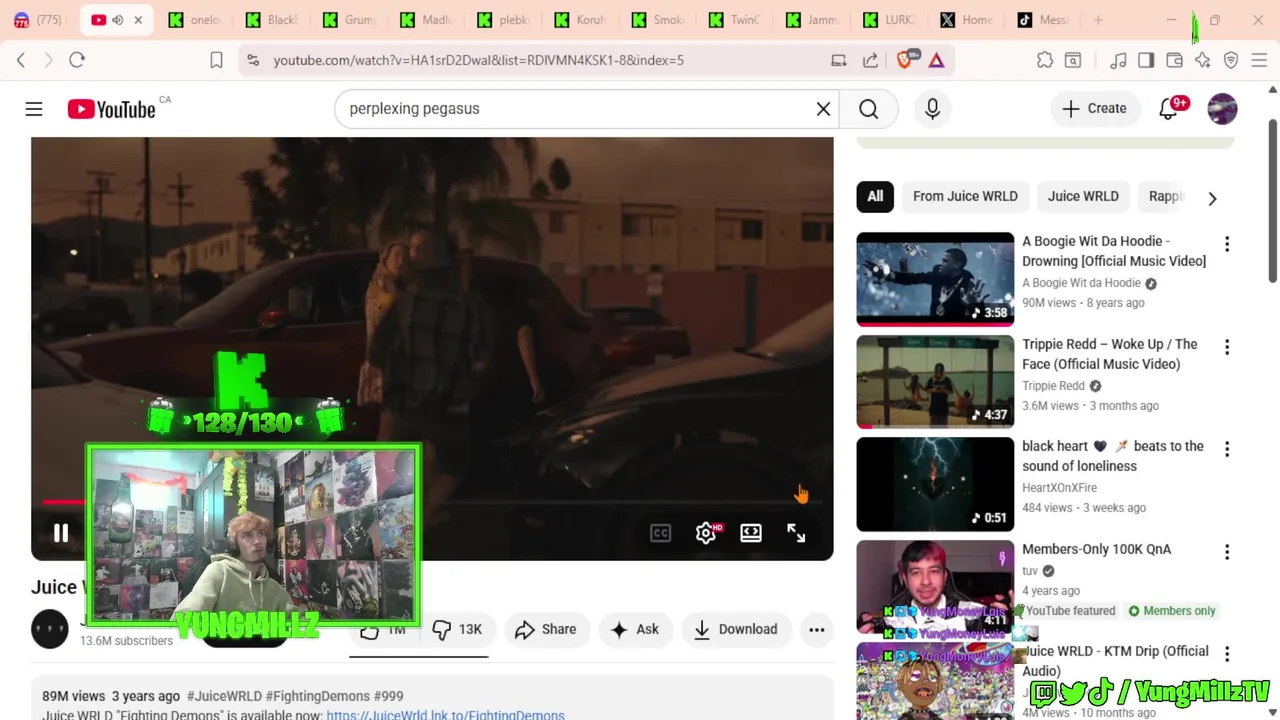Switch to the TikTok Messages tab
The image size is (1280, 720).
coord(1043,20)
